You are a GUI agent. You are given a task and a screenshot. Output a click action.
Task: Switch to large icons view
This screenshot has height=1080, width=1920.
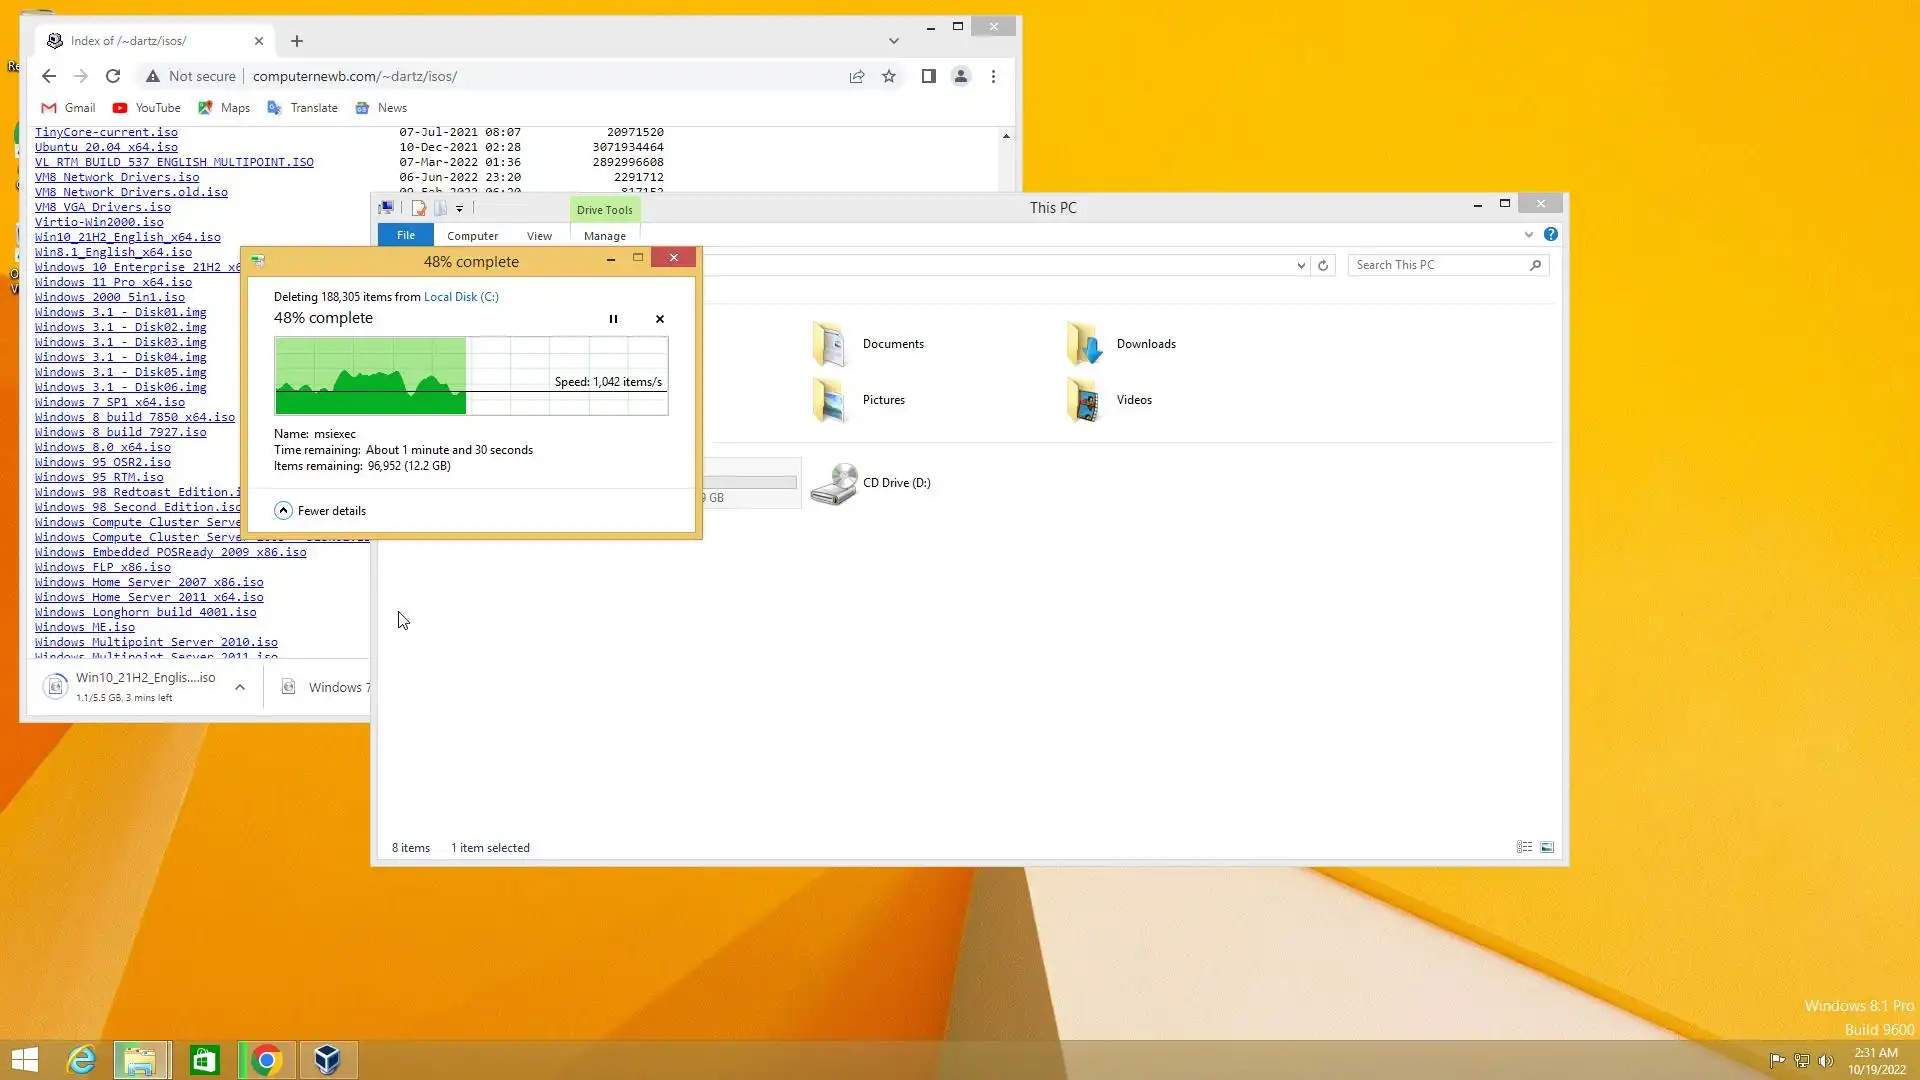[x=1547, y=847]
